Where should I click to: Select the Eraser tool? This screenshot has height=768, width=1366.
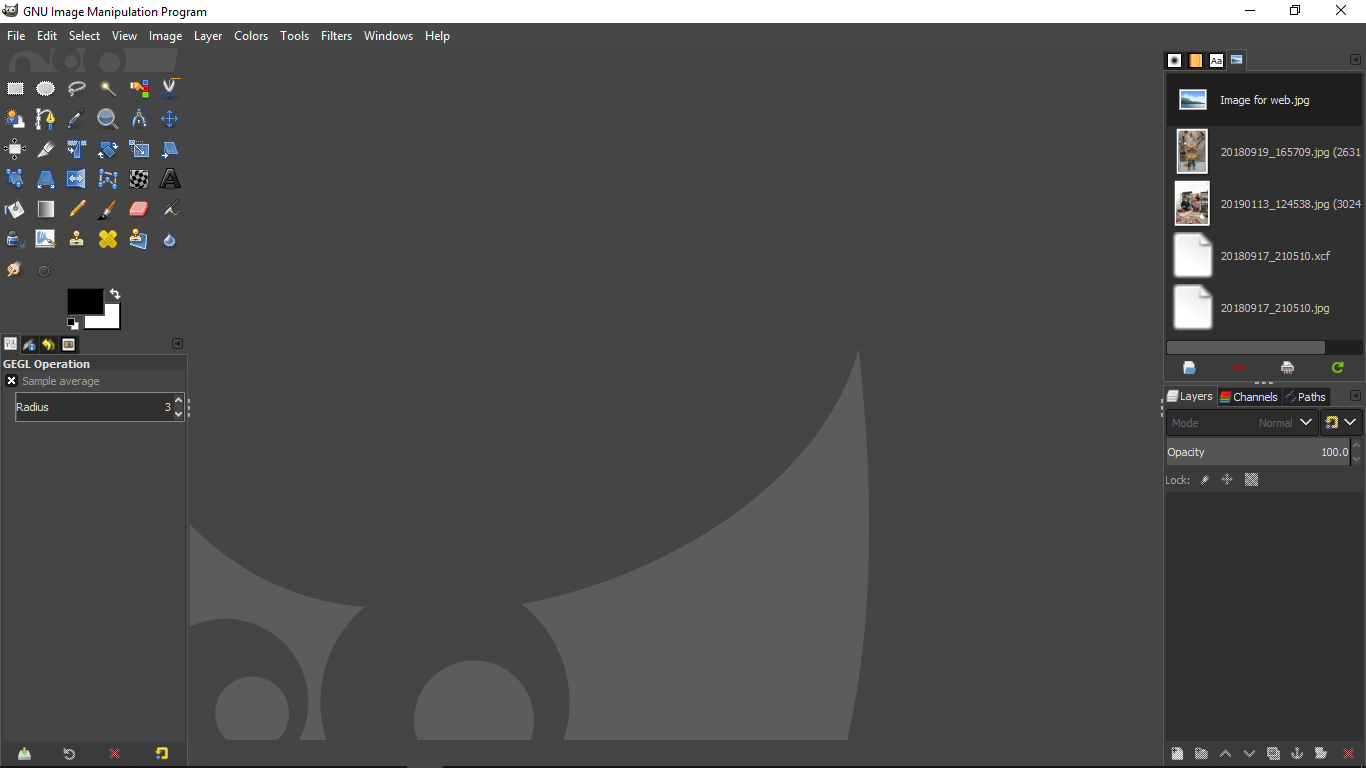[x=139, y=209]
